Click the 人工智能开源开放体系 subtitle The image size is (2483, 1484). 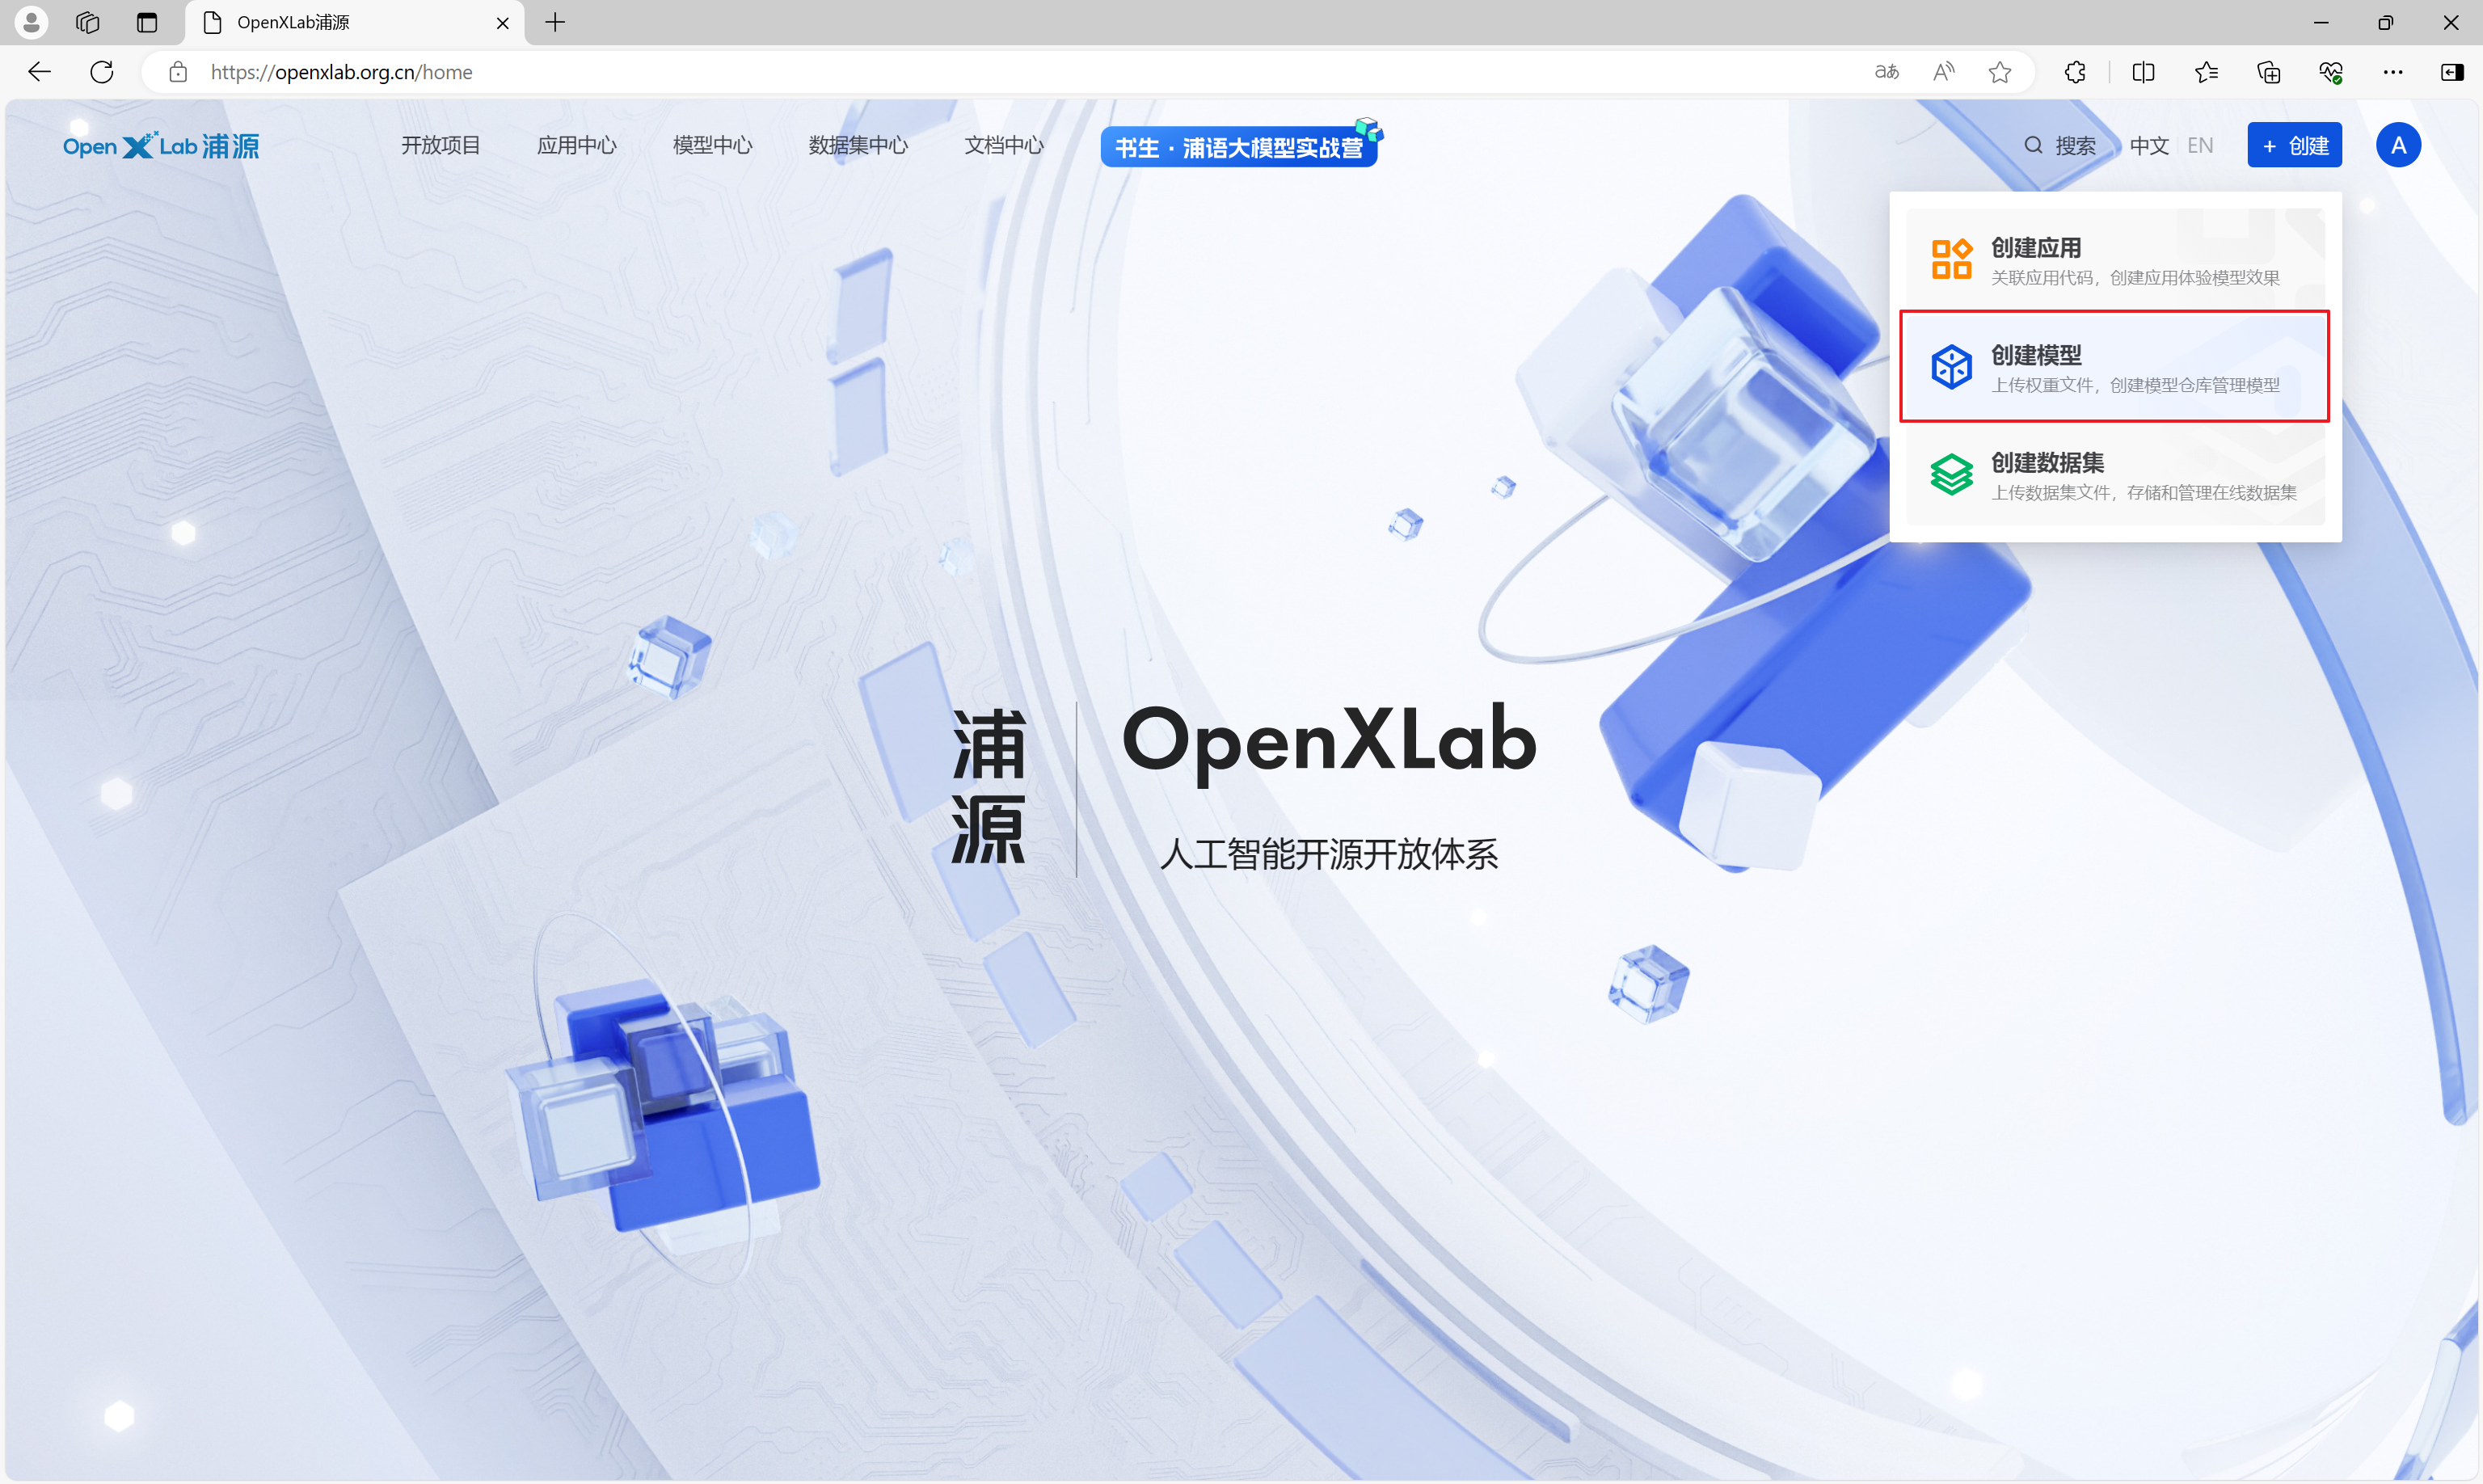pyautogui.click(x=1329, y=855)
